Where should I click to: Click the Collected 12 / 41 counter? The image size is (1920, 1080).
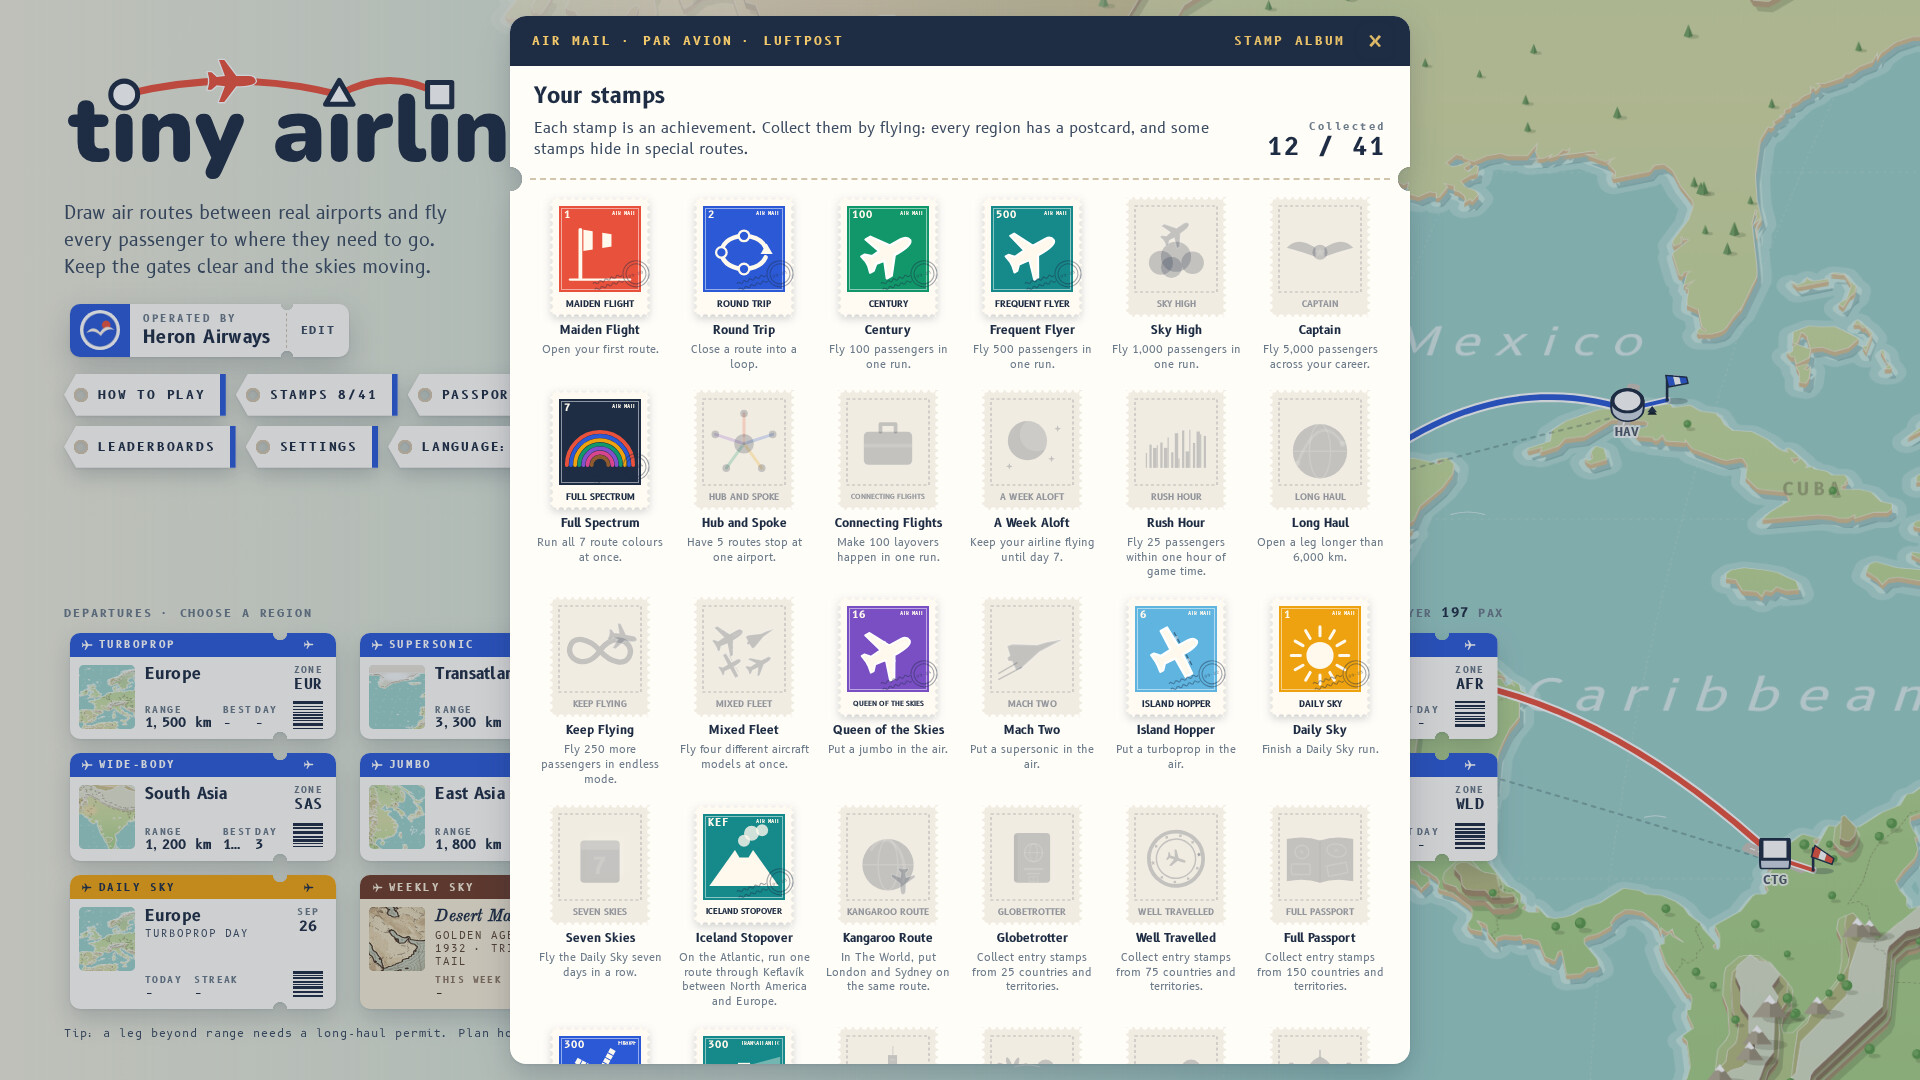point(1326,140)
